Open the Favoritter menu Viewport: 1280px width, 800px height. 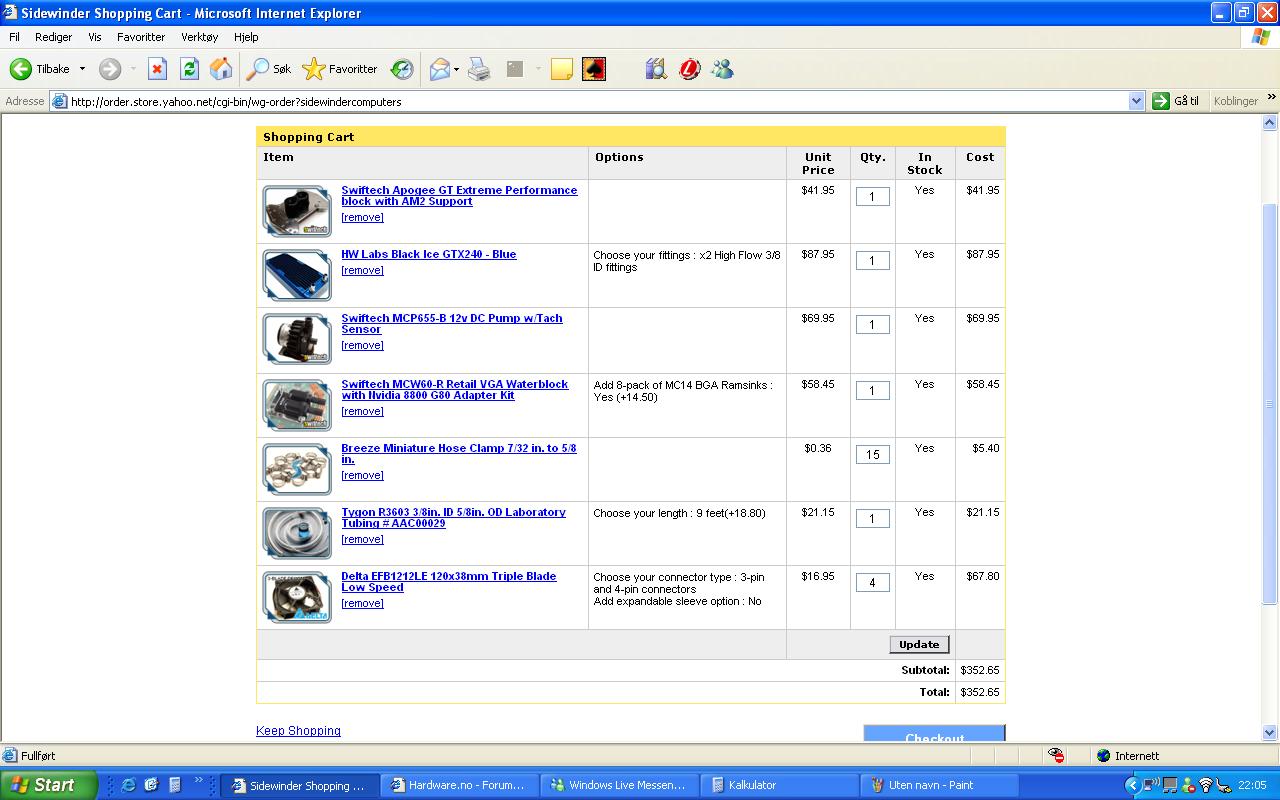click(141, 37)
